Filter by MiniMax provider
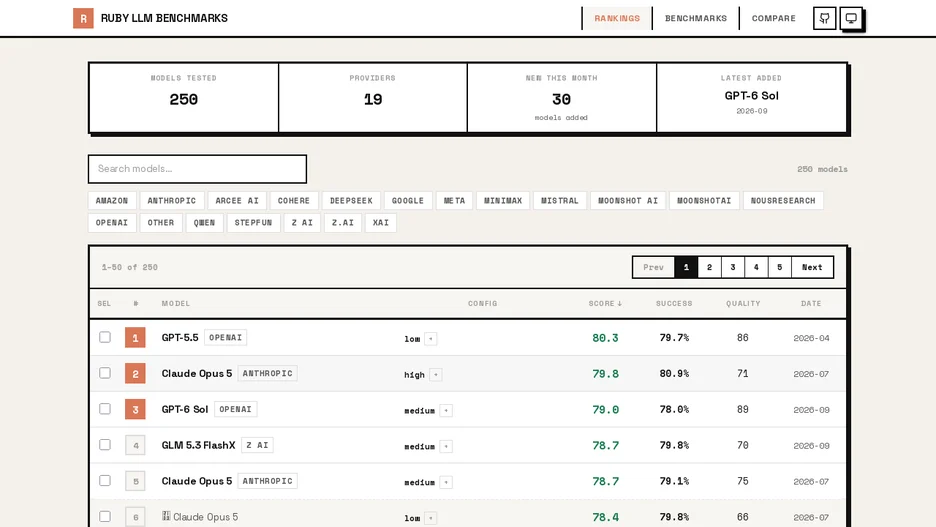Screen dimensions: 936x527 click(x=503, y=201)
